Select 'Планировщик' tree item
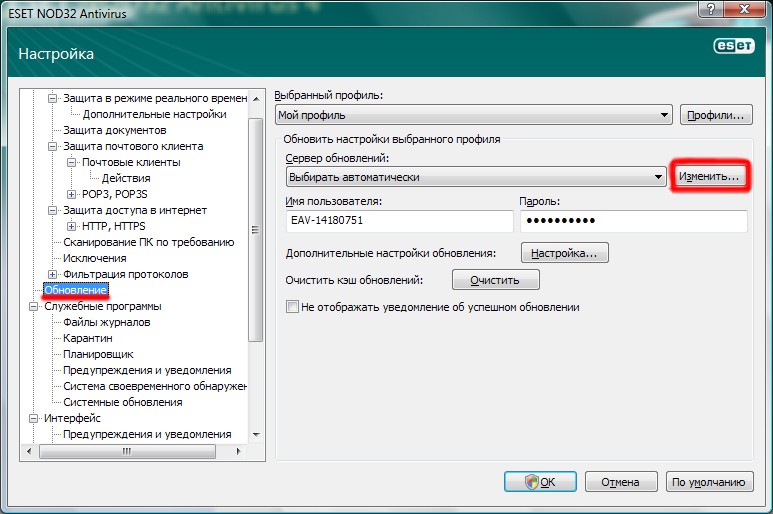773x514 pixels. coord(98,354)
